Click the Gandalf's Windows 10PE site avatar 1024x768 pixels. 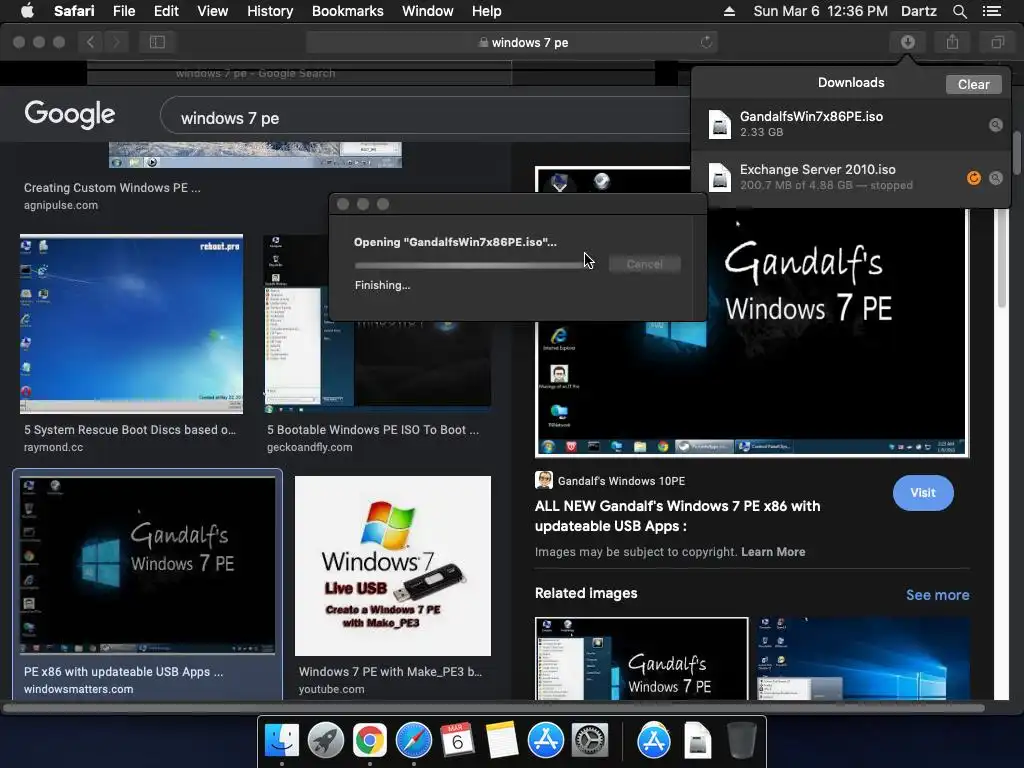(543, 480)
